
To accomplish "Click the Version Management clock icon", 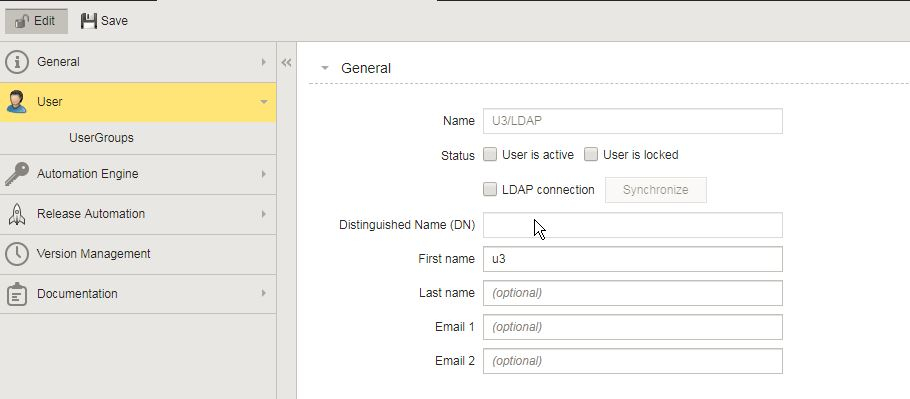I will [x=17, y=254].
